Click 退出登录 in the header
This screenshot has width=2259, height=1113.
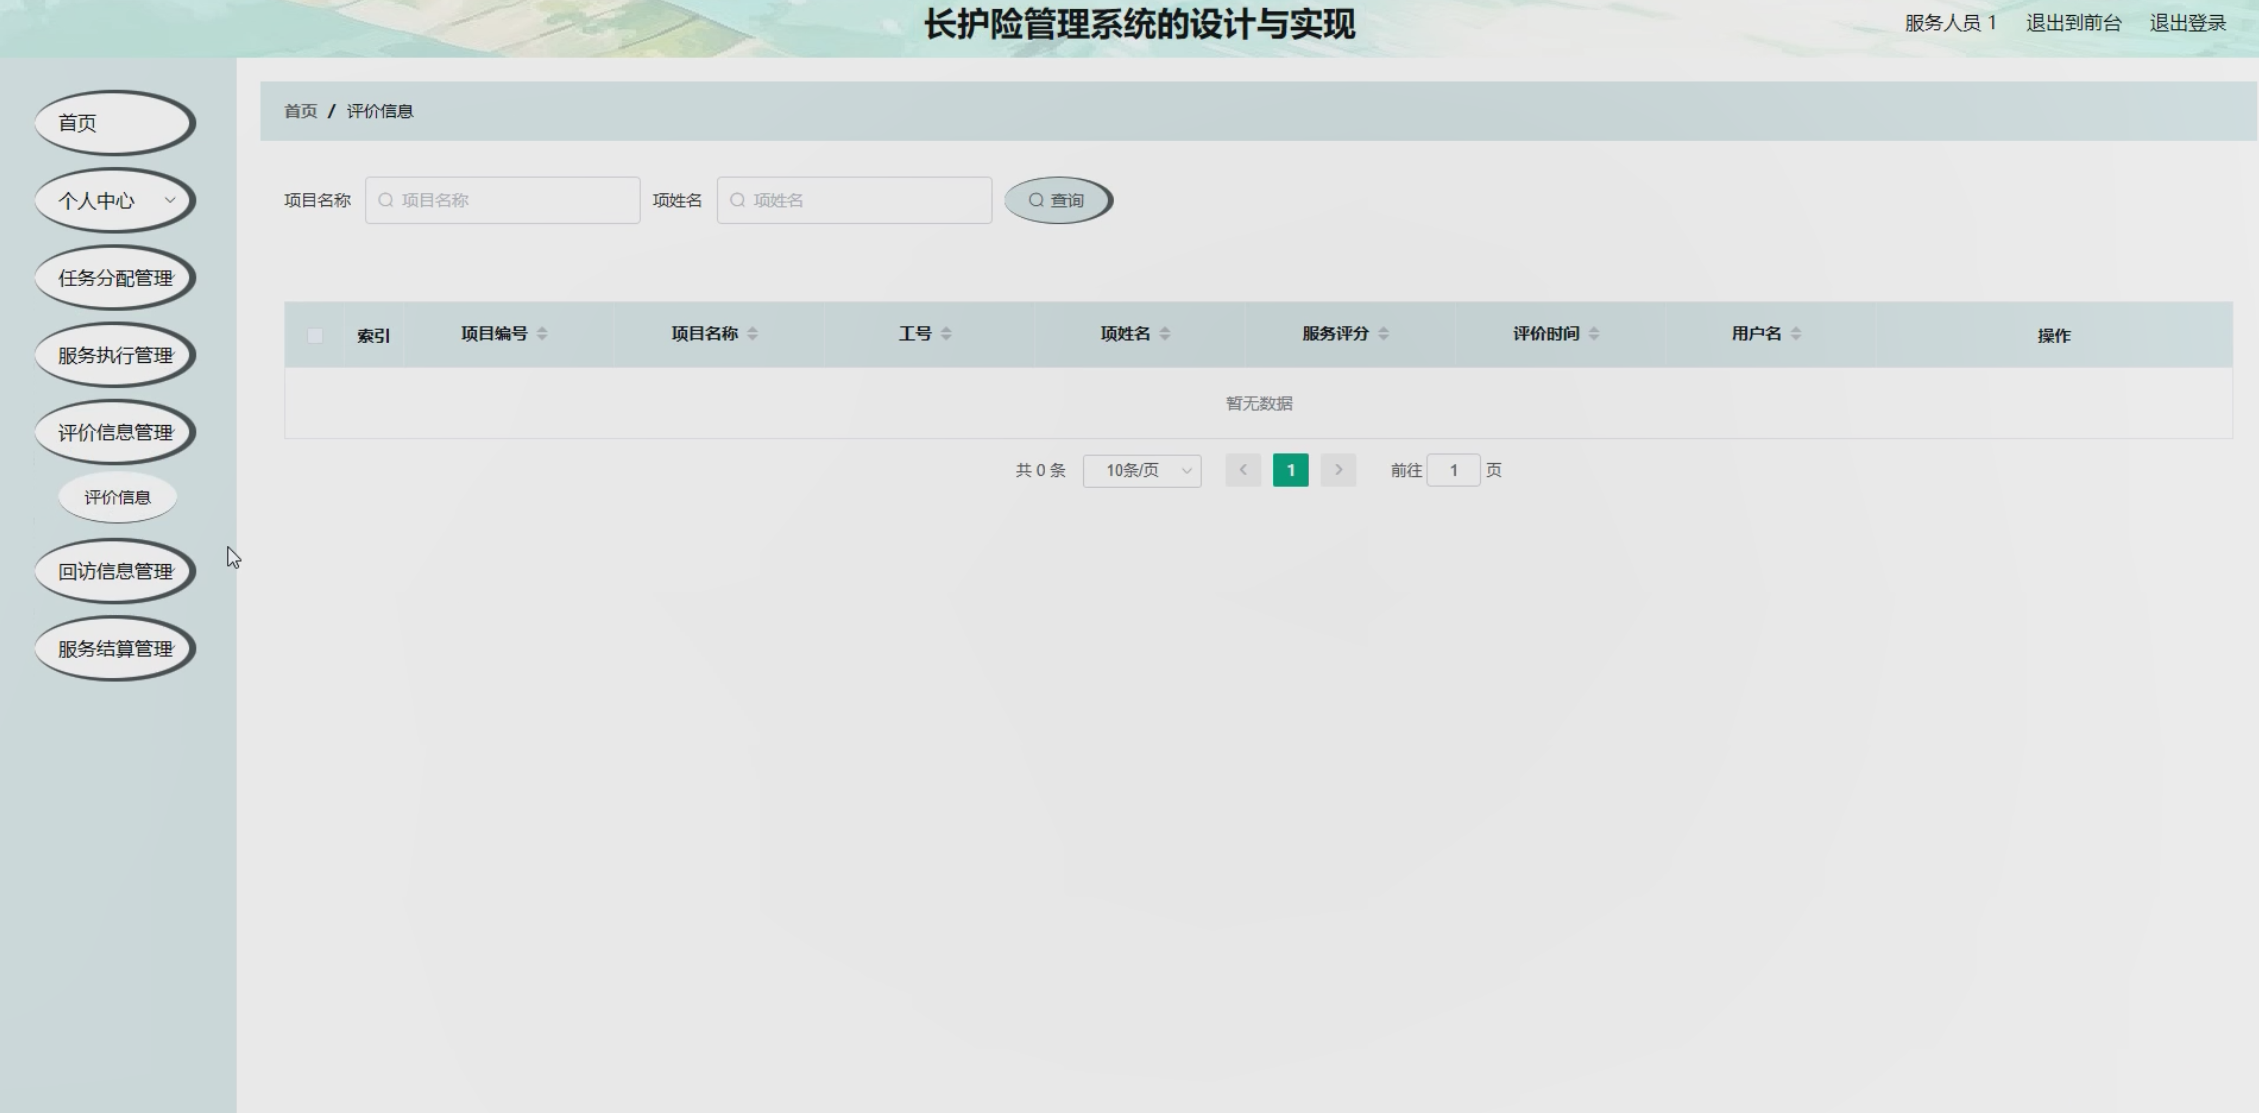pyautogui.click(x=2187, y=23)
